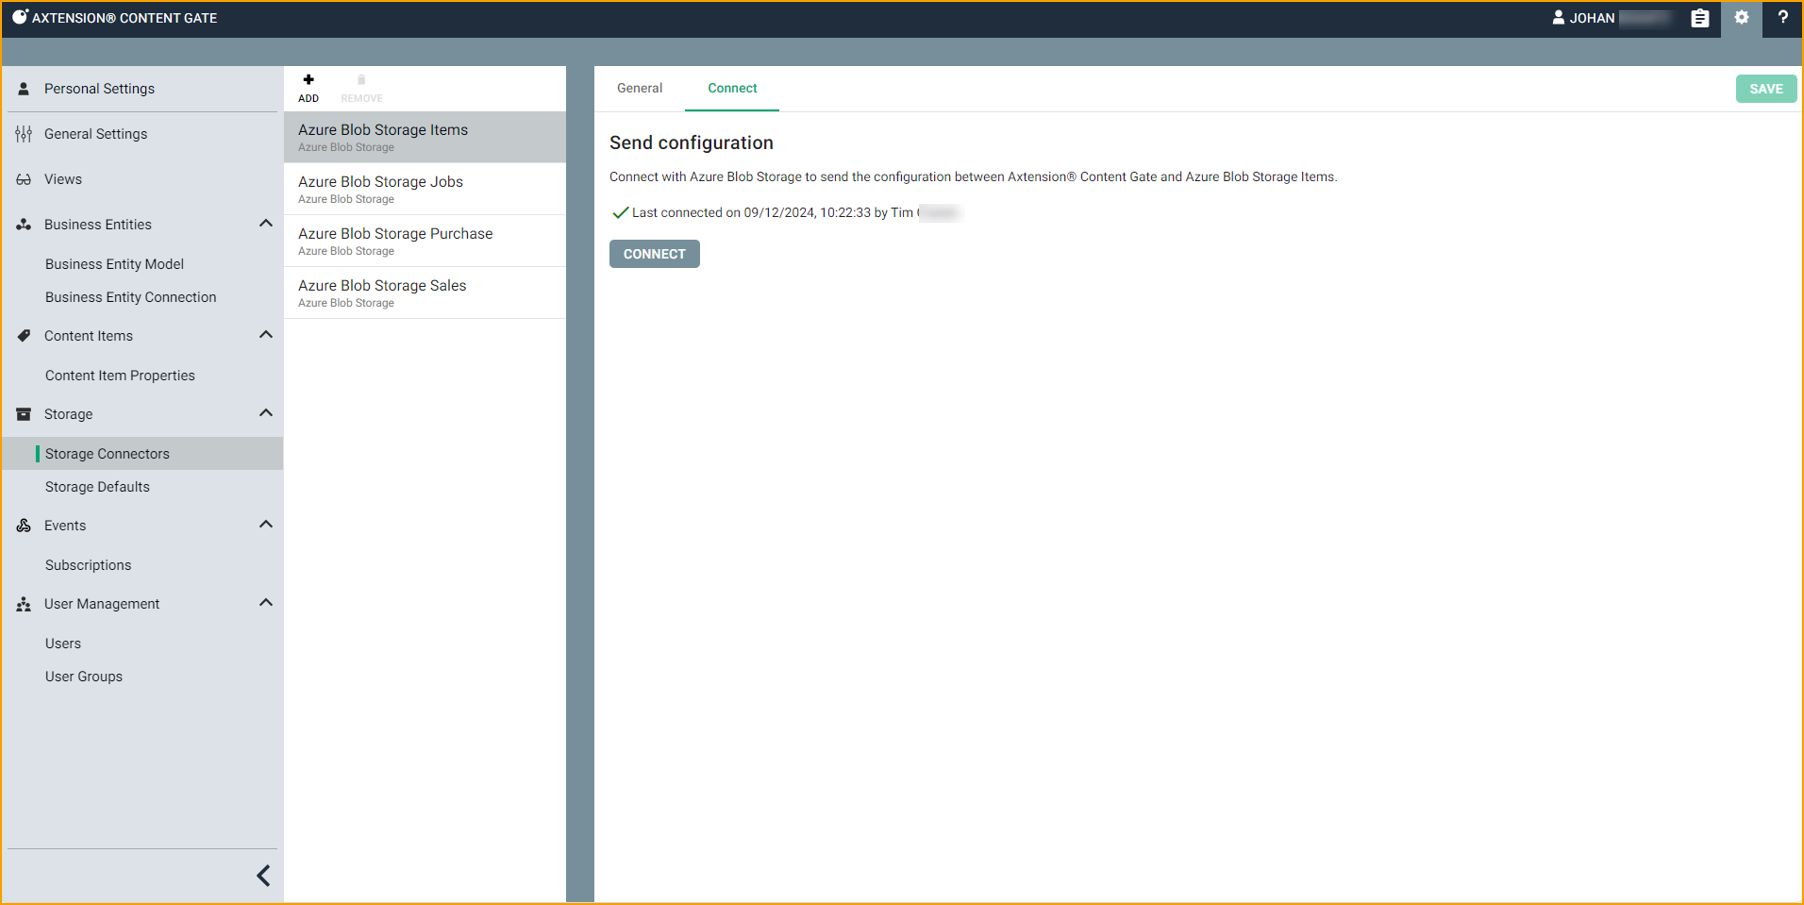
Task: Click the Axtension Content Gate logo icon
Action: coord(20,17)
